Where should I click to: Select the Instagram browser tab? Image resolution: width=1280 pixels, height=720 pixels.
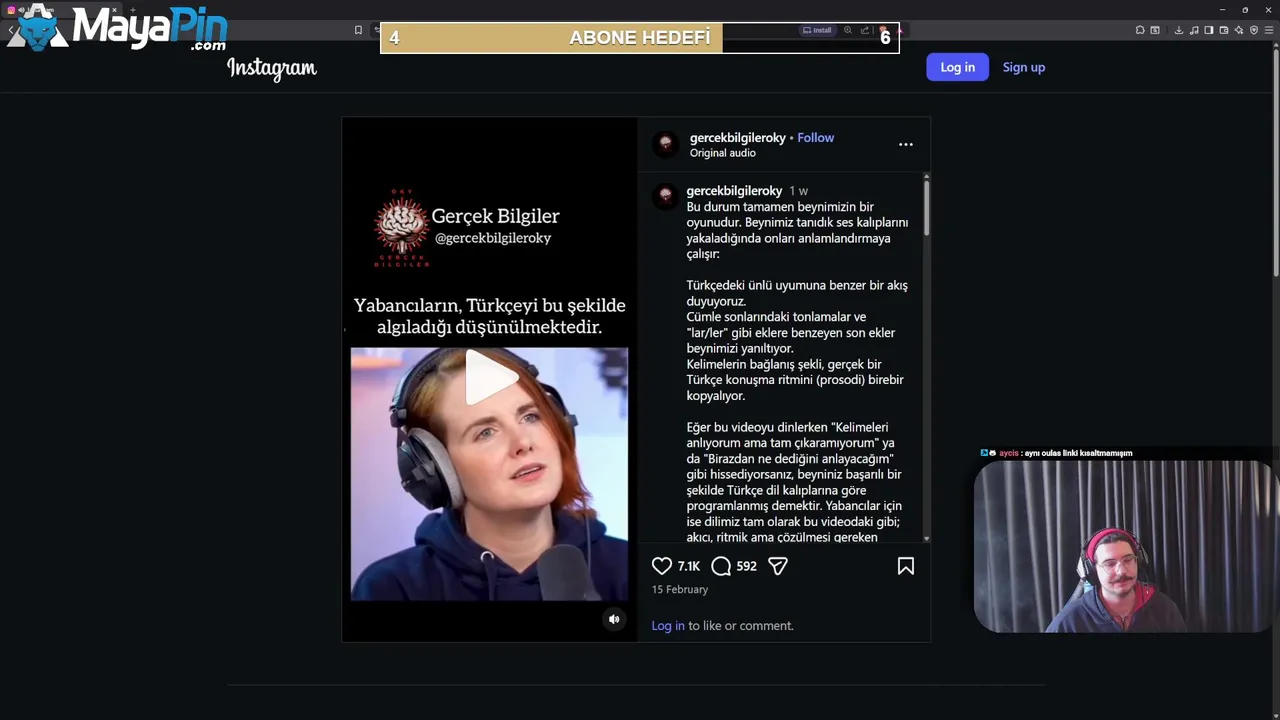61,10
